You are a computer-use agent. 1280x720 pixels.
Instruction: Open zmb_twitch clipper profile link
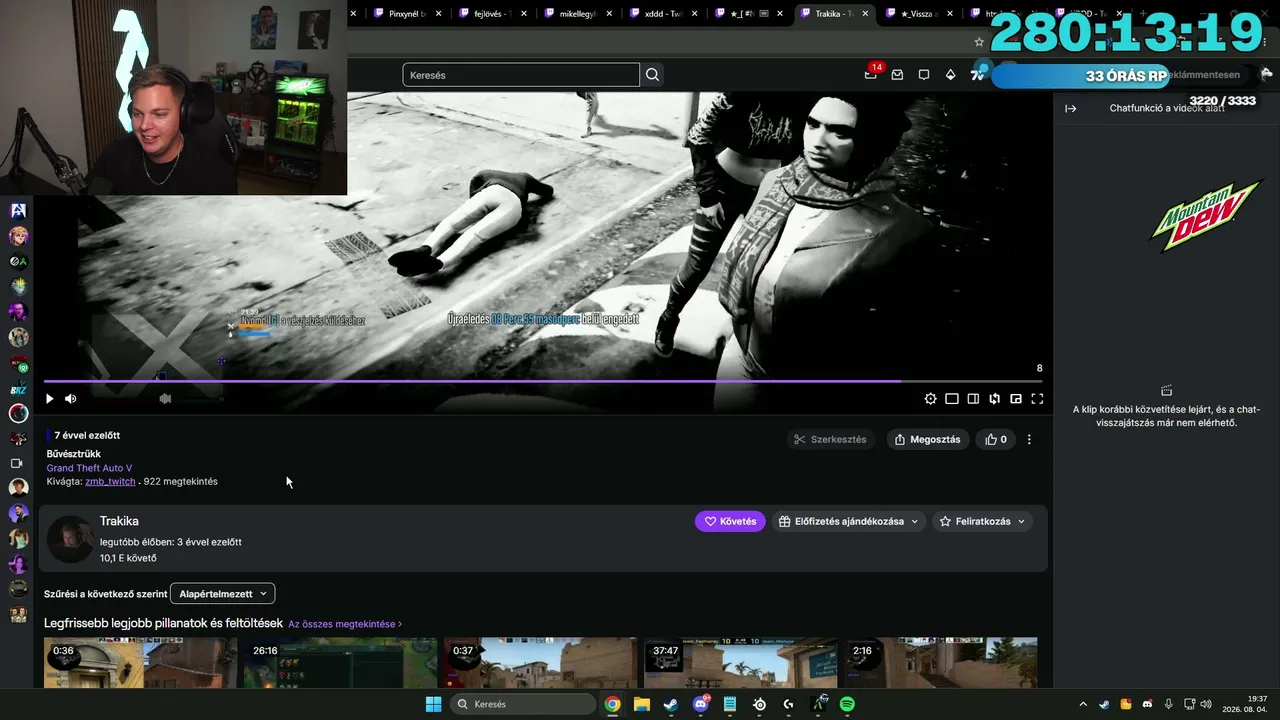[110, 482]
